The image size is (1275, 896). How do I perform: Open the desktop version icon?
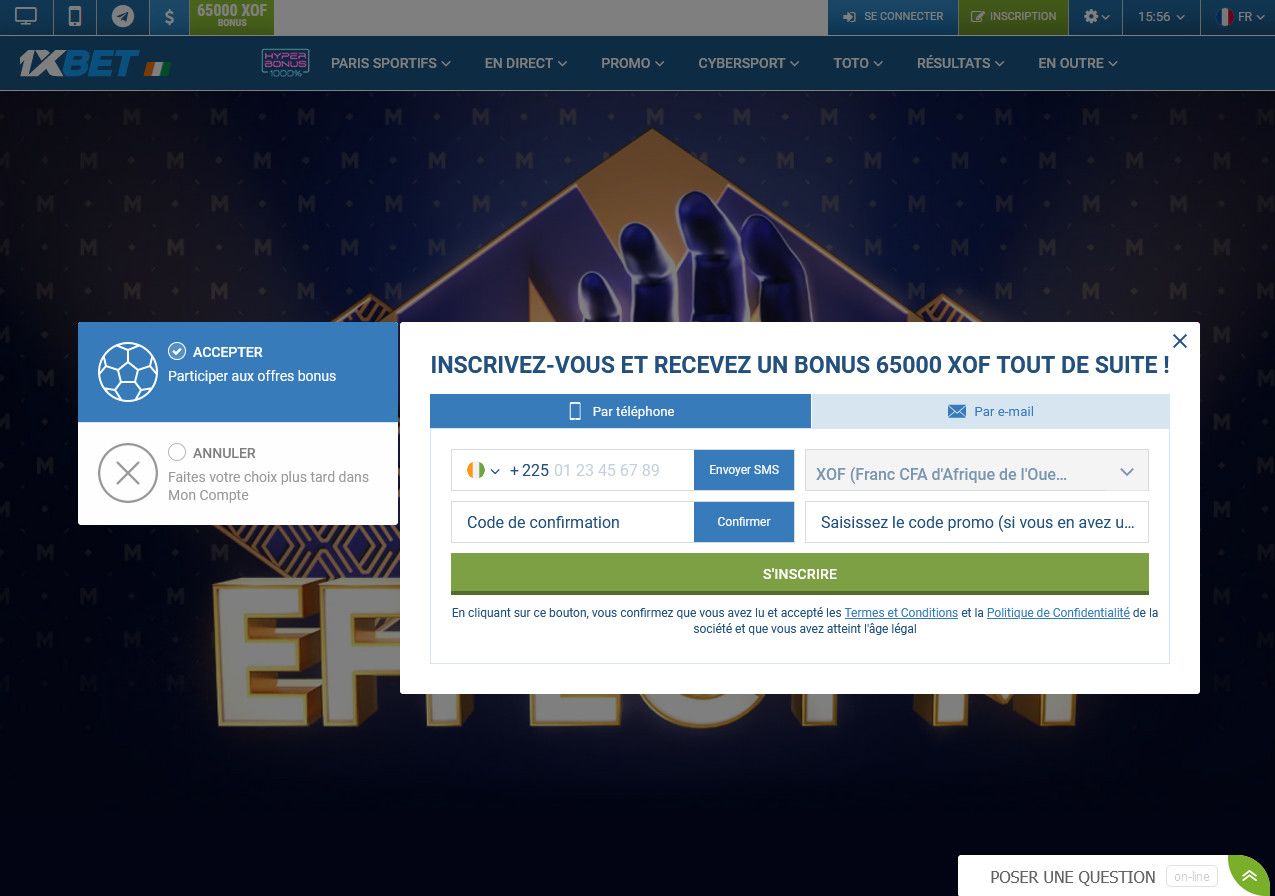click(x=26, y=17)
